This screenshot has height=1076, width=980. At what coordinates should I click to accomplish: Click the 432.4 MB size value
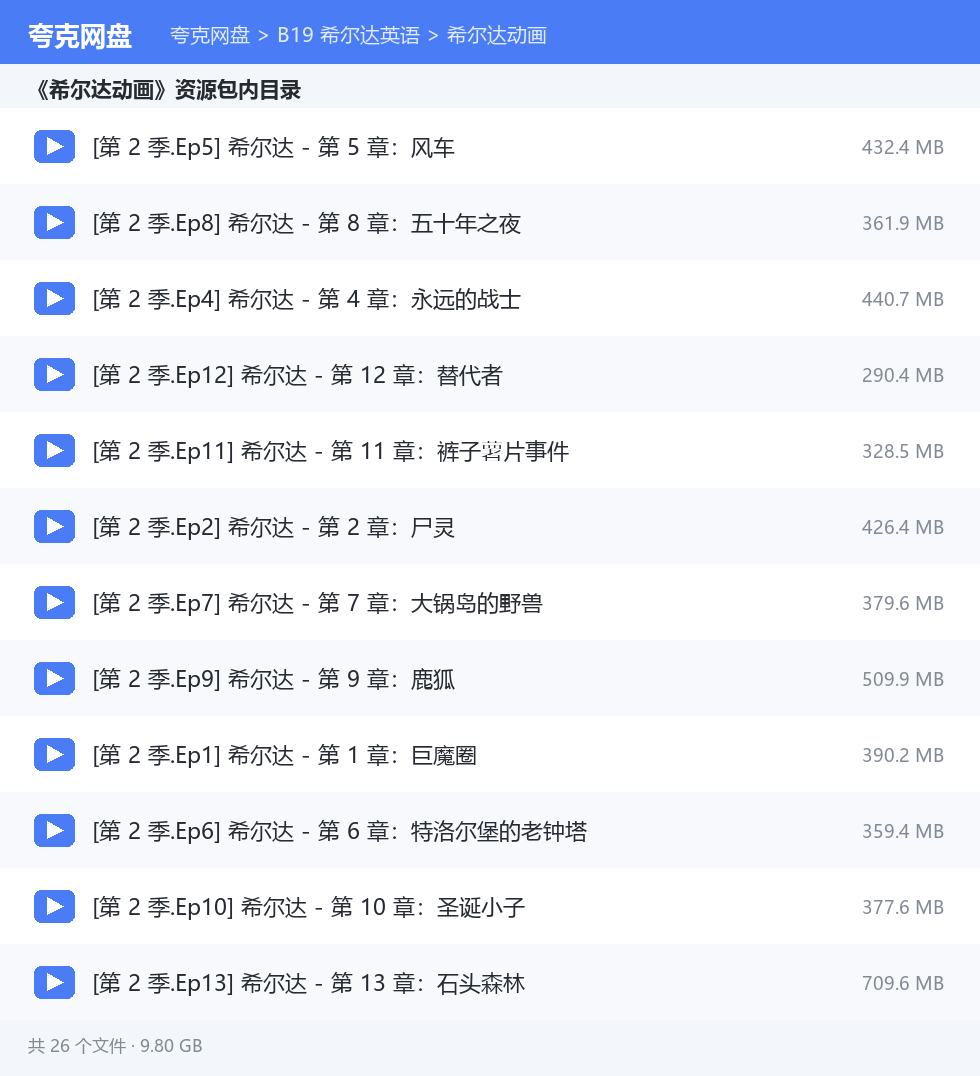[902, 147]
